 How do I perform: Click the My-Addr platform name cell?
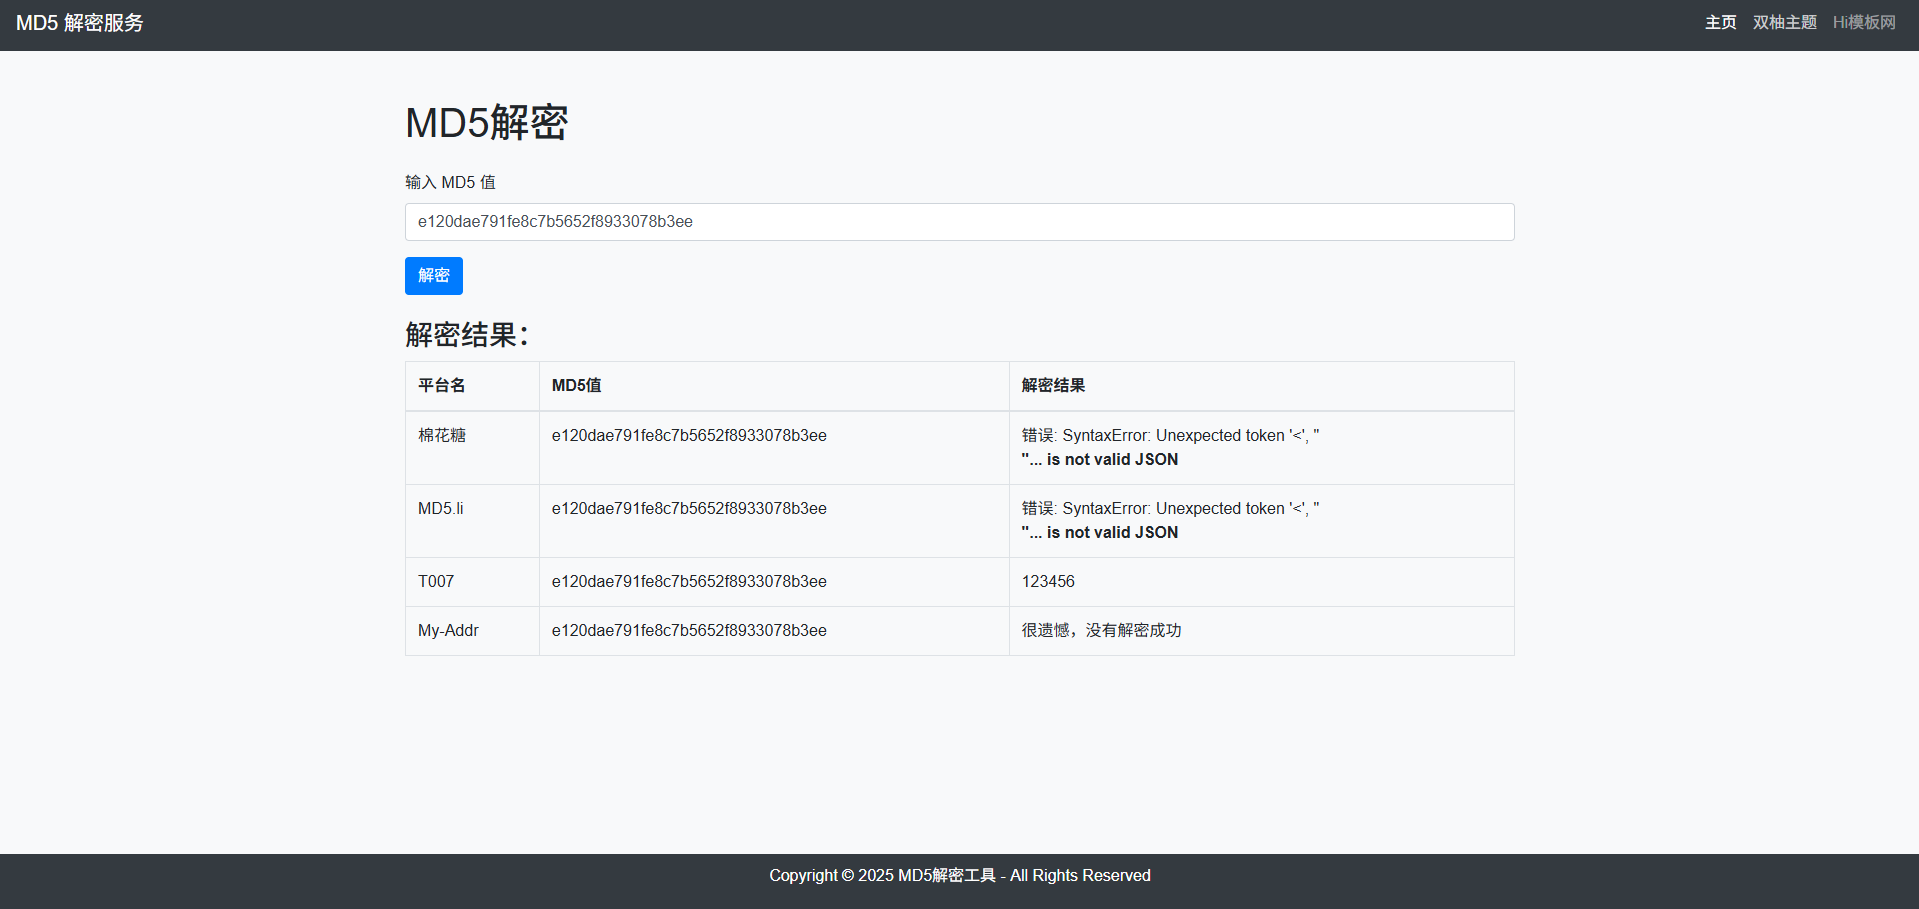(448, 631)
